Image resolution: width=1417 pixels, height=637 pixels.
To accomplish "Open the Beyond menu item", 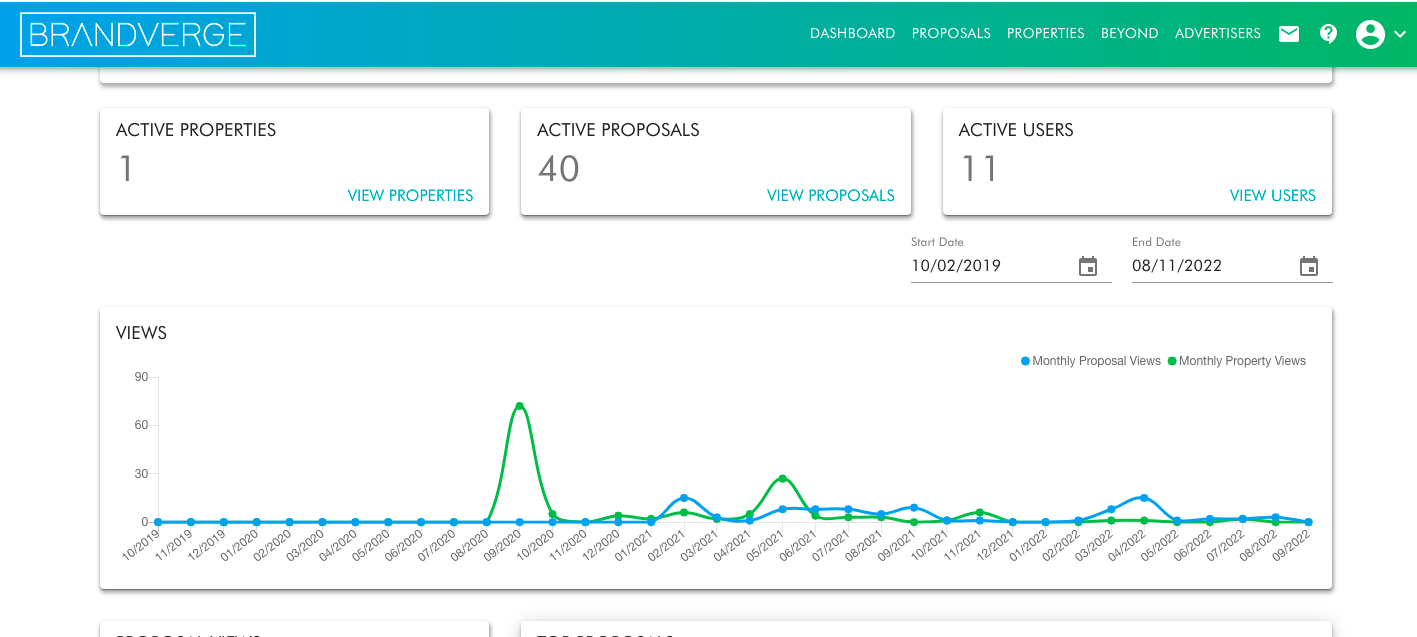I will coord(1130,33).
